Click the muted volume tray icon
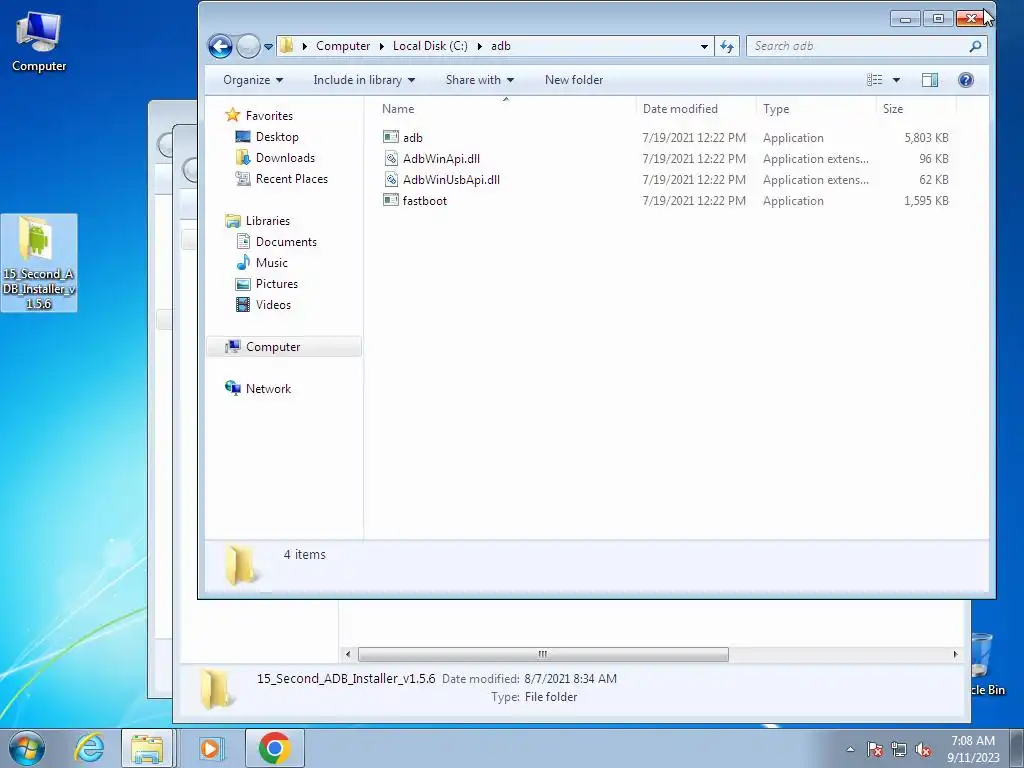 click(923, 749)
